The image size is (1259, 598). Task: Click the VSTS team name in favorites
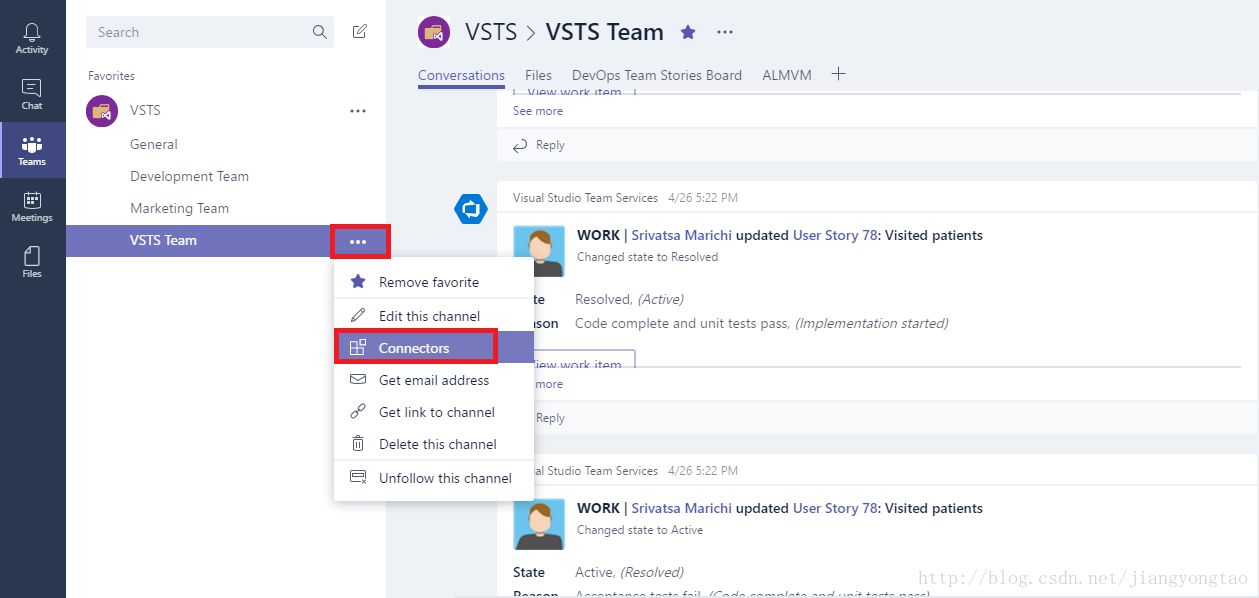click(145, 110)
